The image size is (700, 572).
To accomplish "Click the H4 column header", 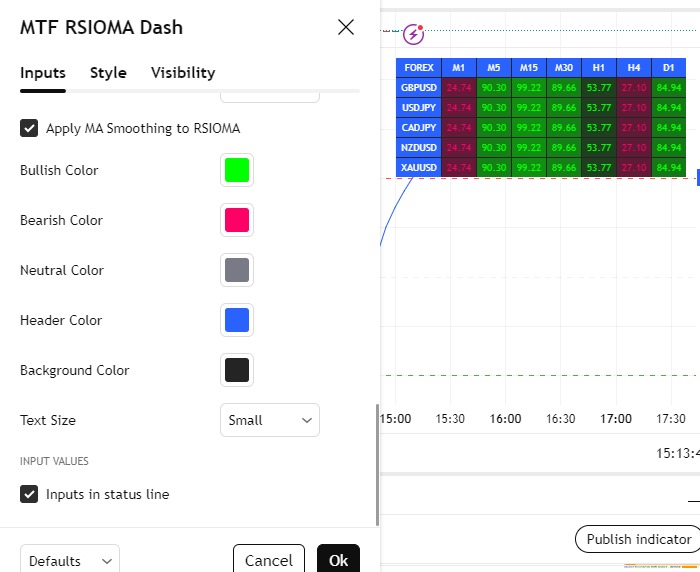I will (x=634, y=68).
